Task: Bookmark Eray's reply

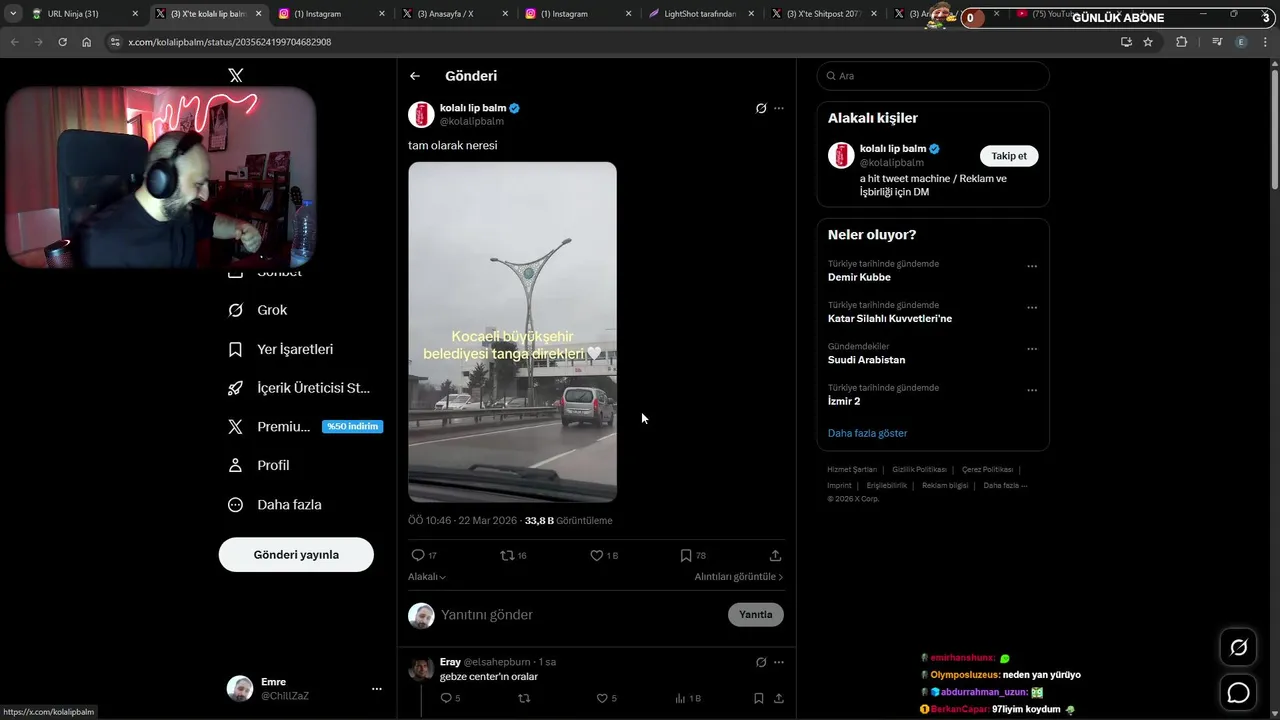Action: pyautogui.click(x=759, y=698)
